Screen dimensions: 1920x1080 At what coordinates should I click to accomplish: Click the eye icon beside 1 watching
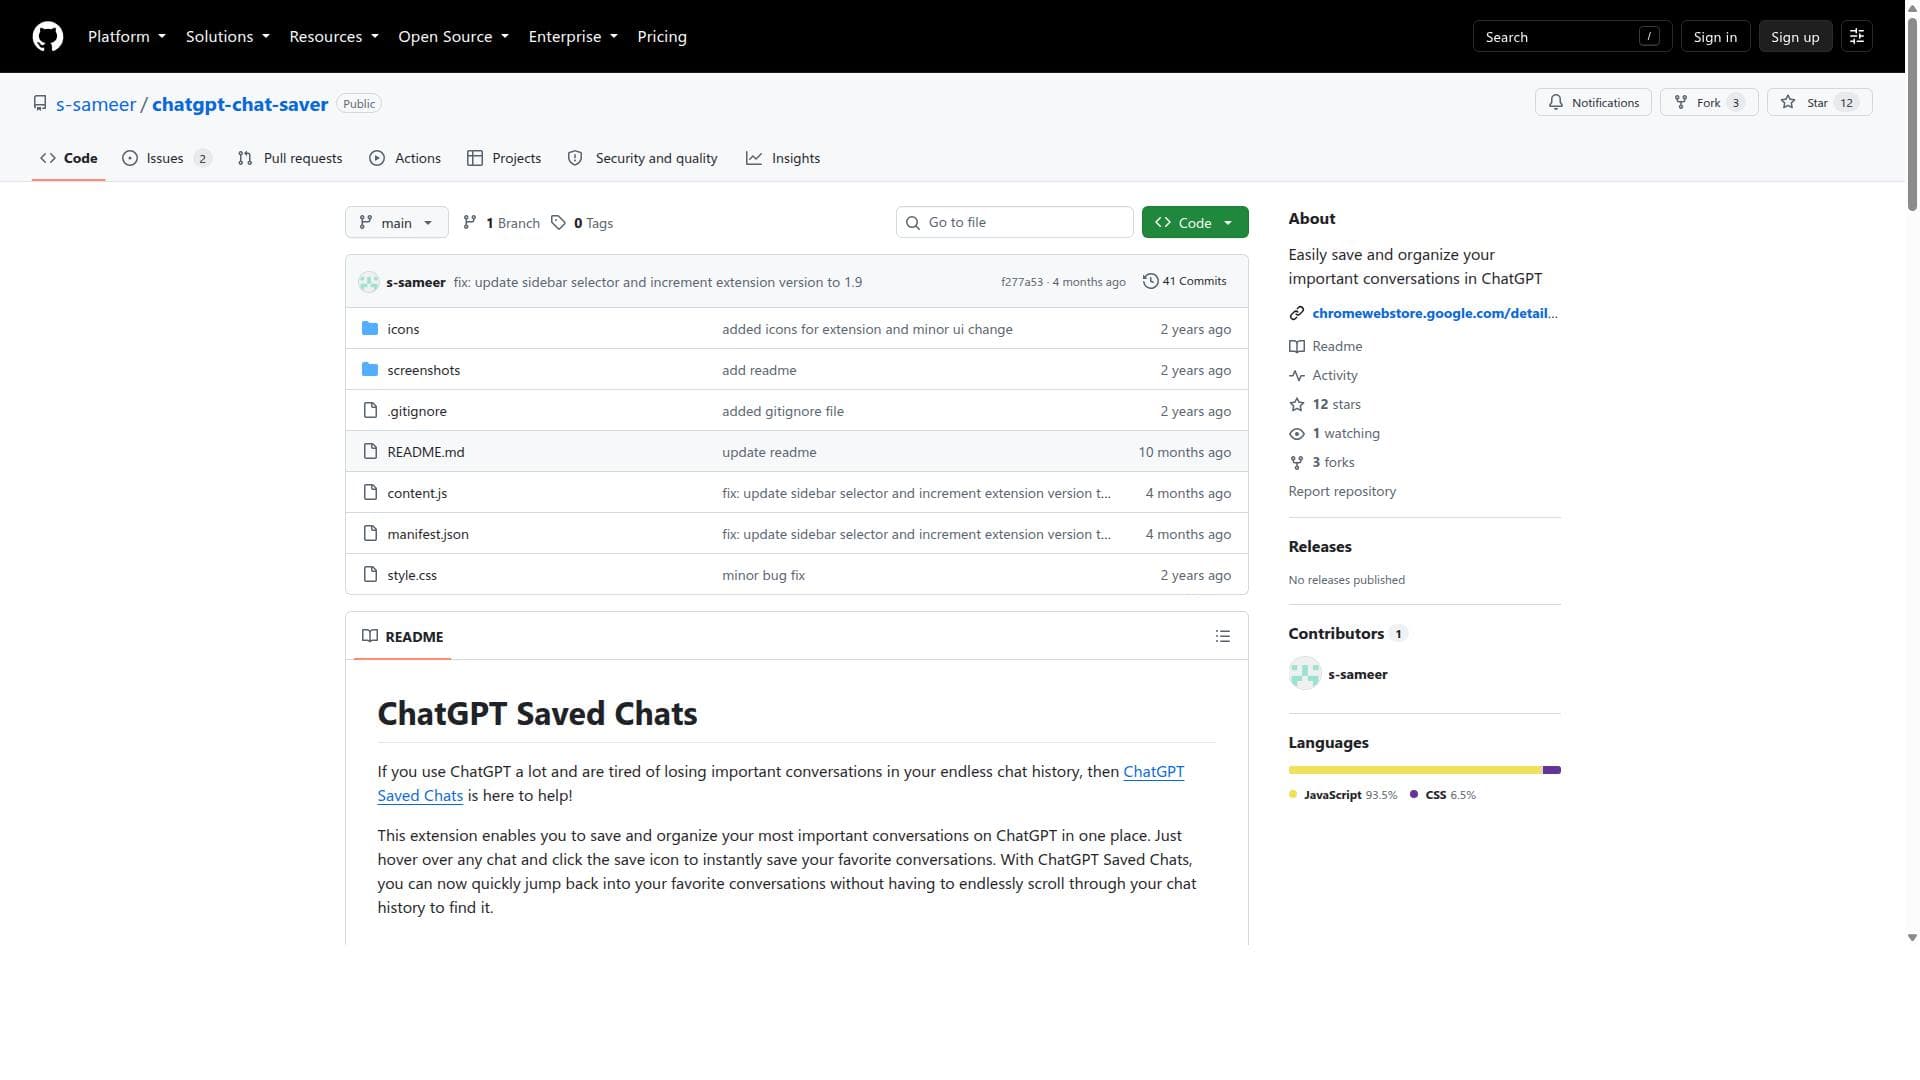coord(1297,434)
